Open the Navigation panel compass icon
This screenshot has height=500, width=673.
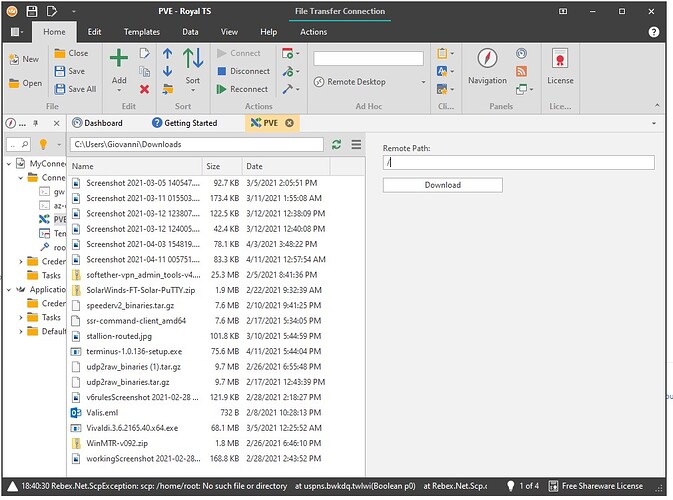point(487,59)
